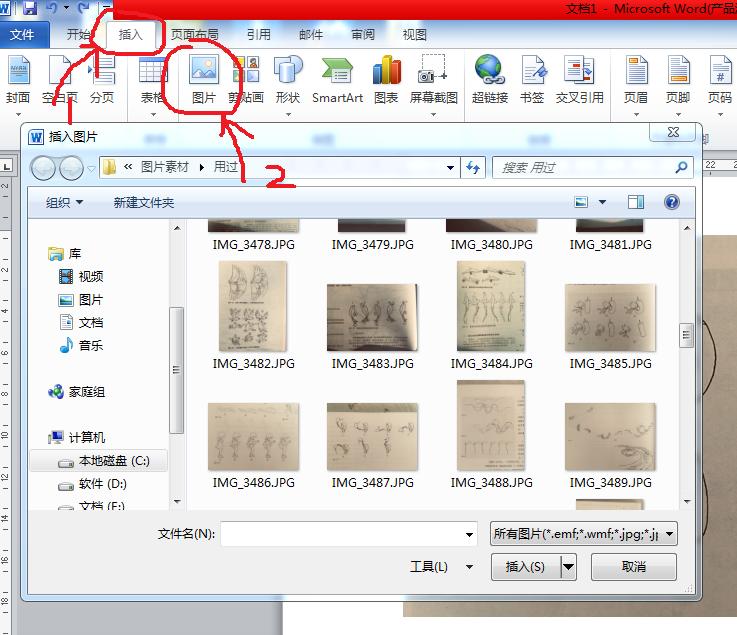This screenshot has height=635, width=737.
Task: Insert a Chart (图表)
Action: [386, 80]
